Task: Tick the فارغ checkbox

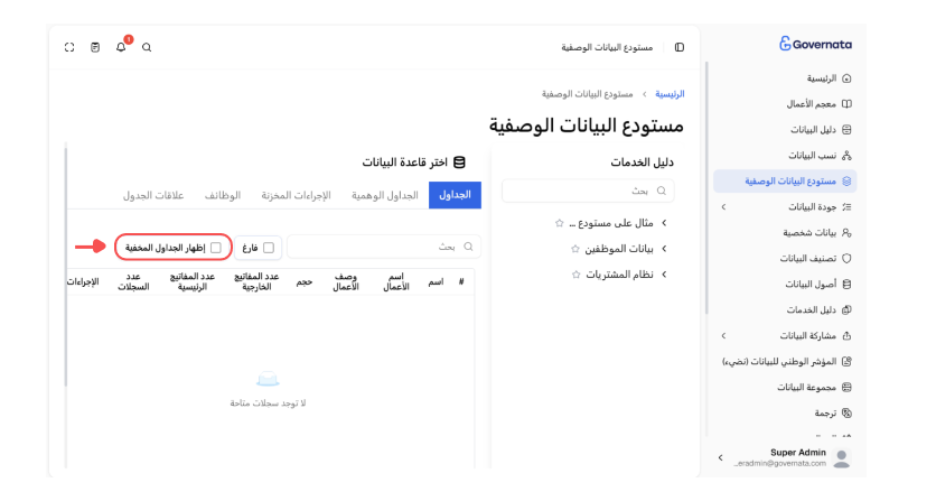Action: [269, 247]
